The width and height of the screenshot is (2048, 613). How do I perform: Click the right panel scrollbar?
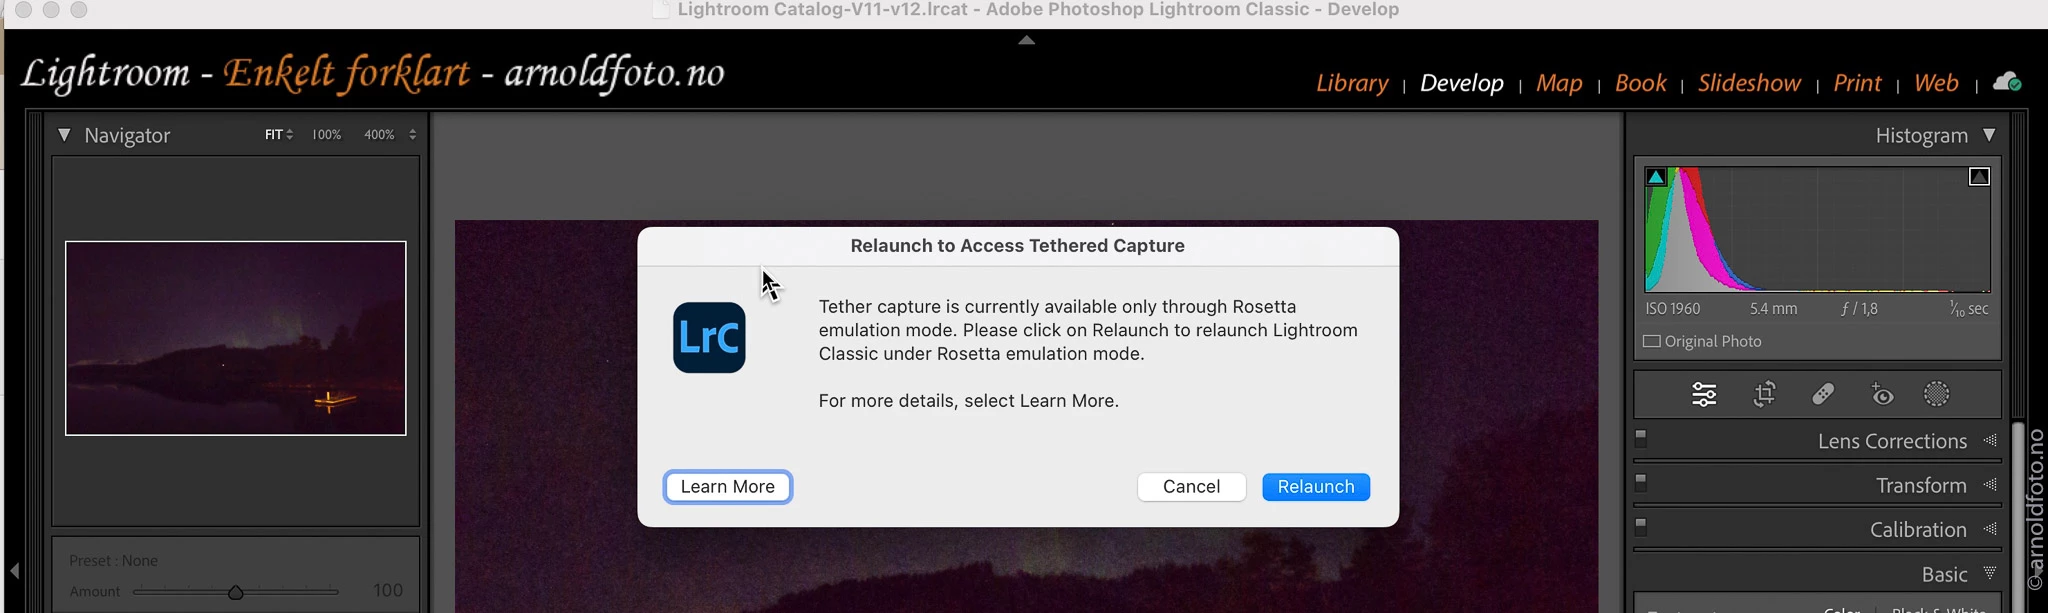(2018, 518)
